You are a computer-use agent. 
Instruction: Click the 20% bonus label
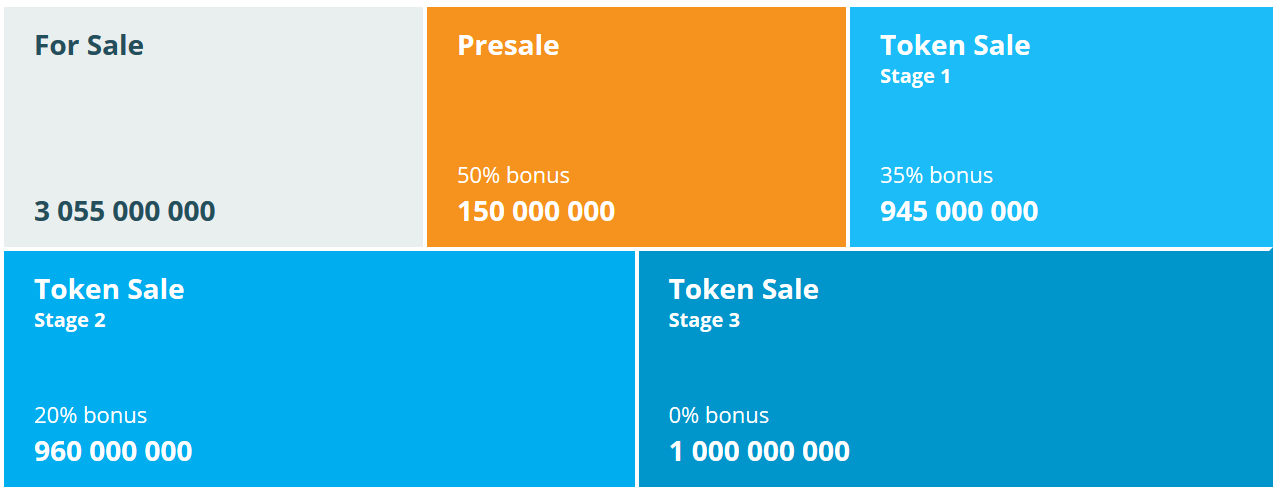[91, 415]
